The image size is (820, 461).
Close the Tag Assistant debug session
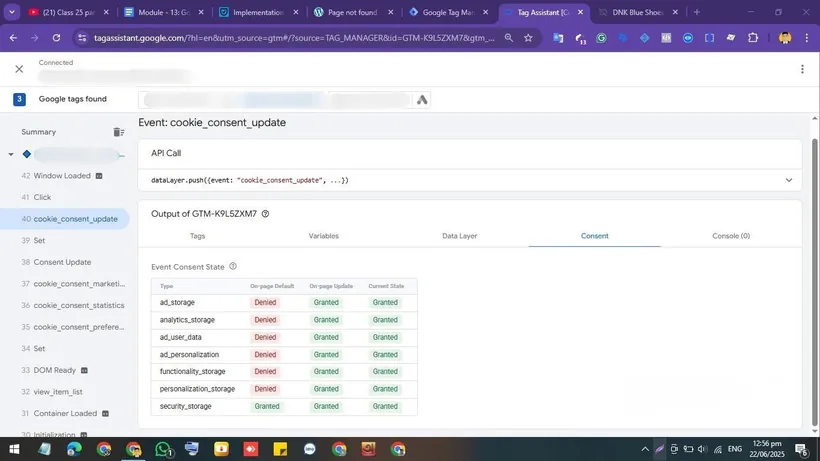point(19,69)
